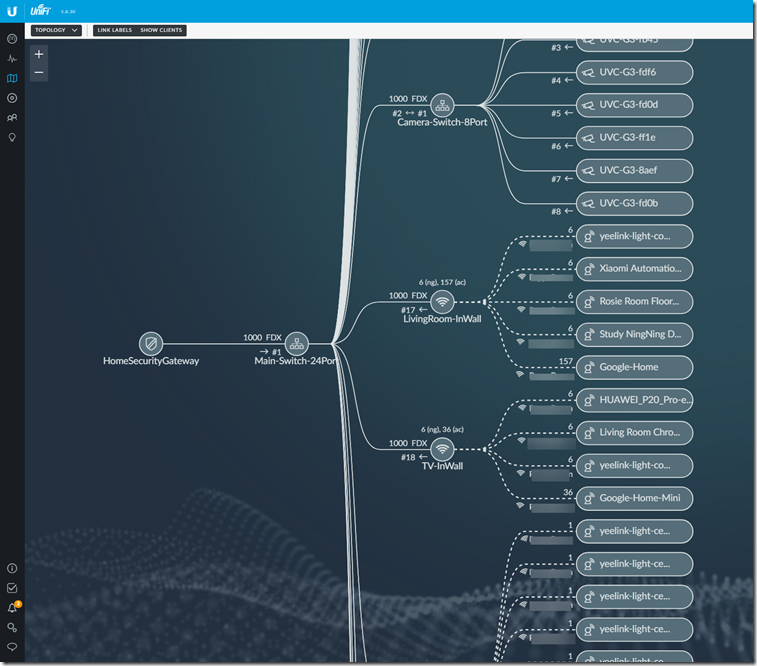This screenshot has width=757, height=666.
Task: Open the info circle icon in sidebar
Action: click(x=12, y=569)
